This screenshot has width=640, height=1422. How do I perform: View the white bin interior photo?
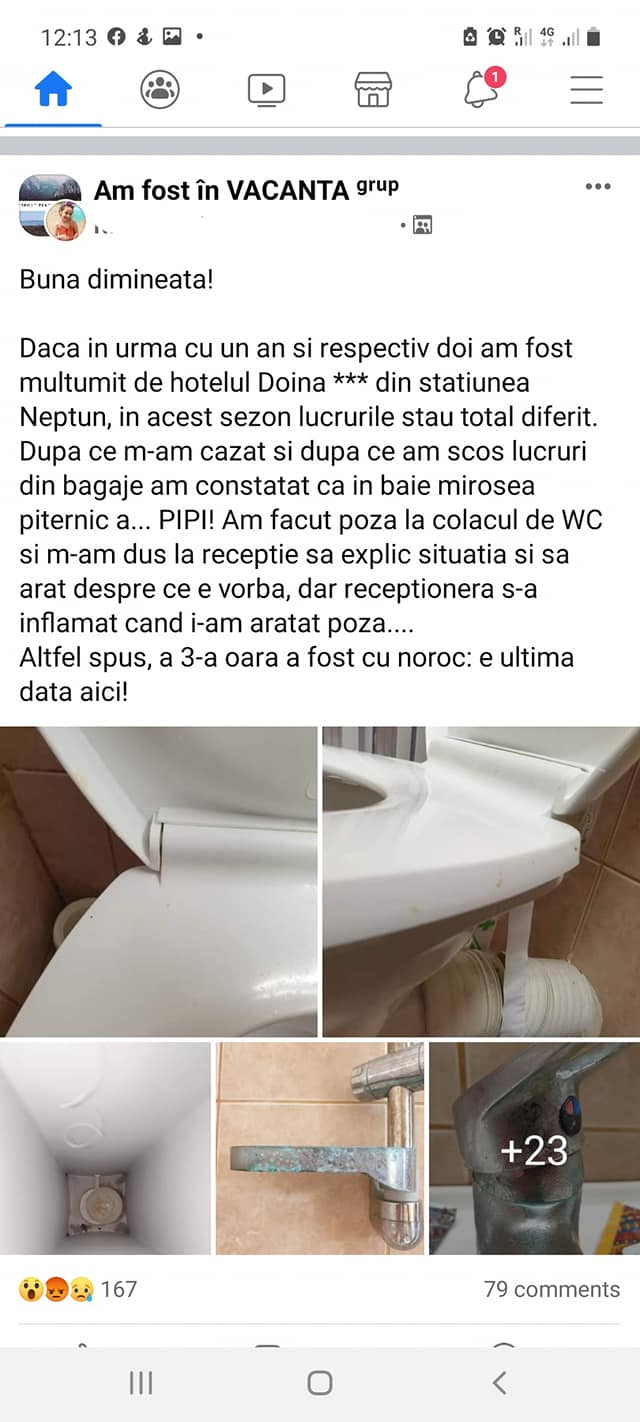(105, 1148)
